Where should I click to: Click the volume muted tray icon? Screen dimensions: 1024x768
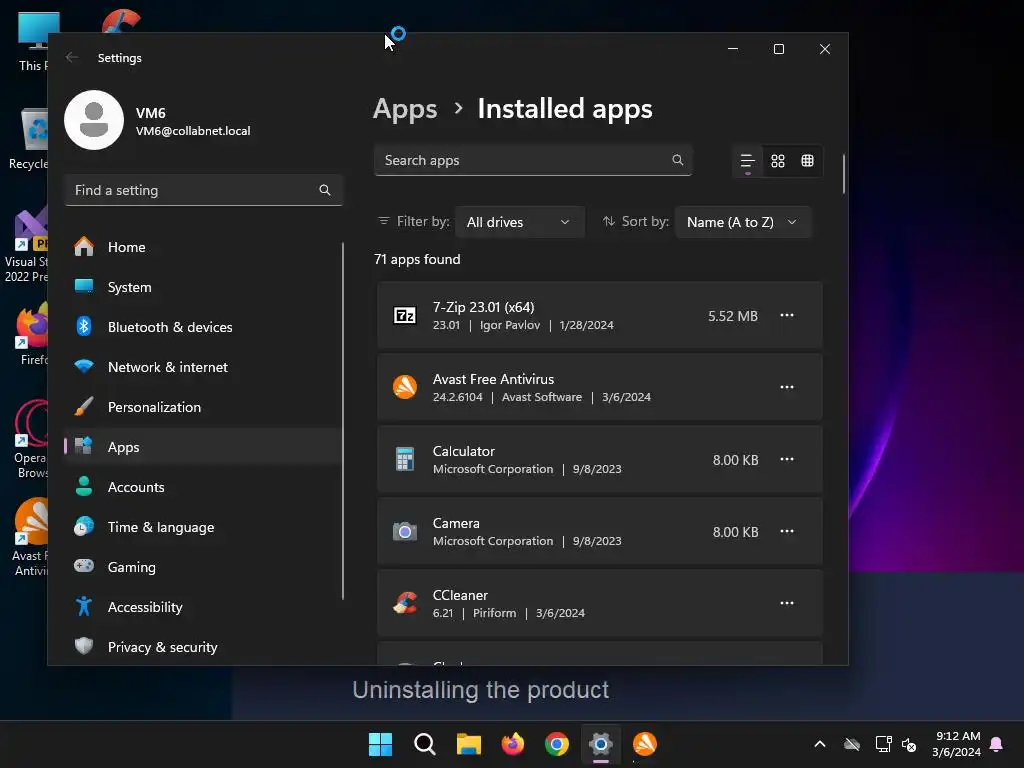tap(909, 744)
